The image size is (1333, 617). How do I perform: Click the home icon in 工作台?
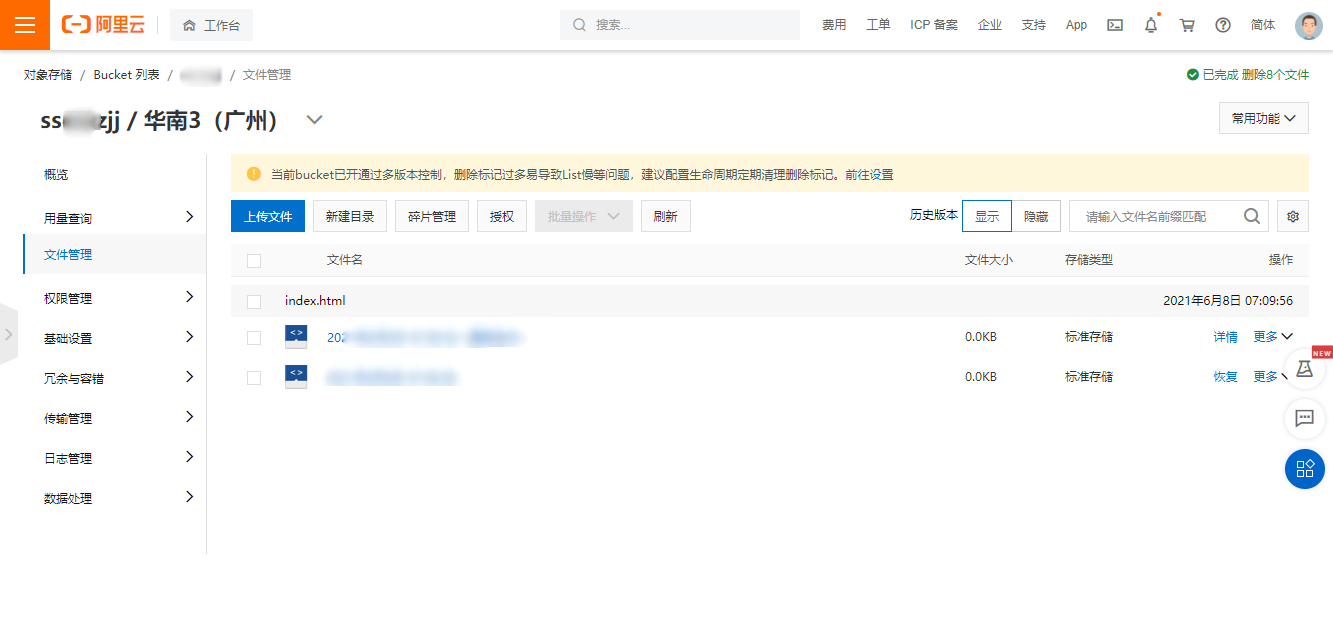click(x=189, y=25)
